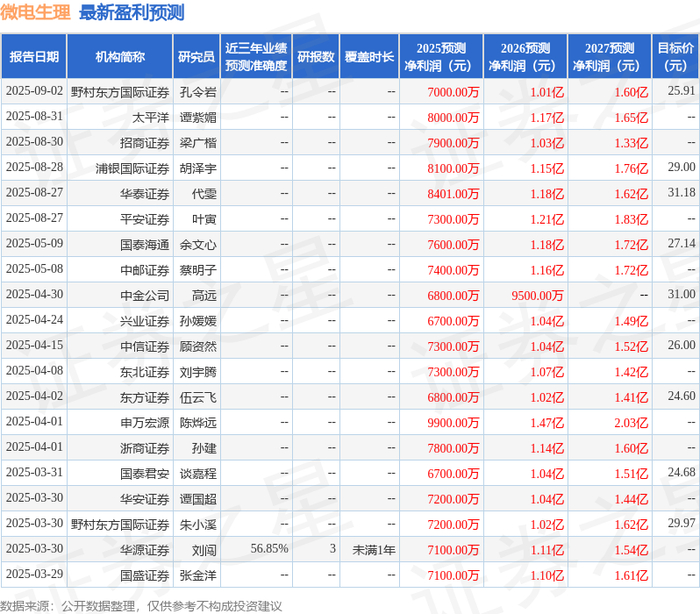The width and height of the screenshot is (700, 614).
Task: Select the 报告日期 column header
Action: [x=34, y=57]
